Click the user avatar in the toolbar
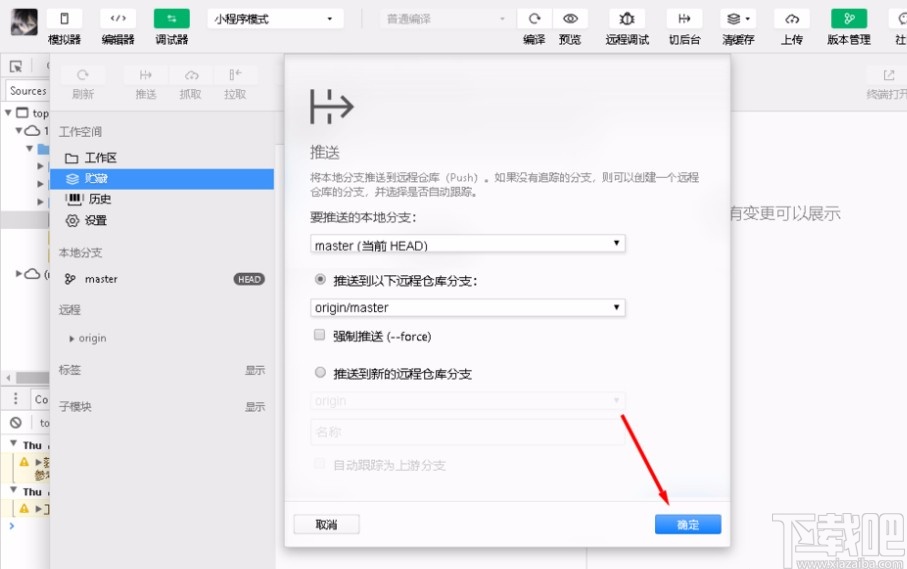Viewport: 907px width, 569px height. pyautogui.click(x=24, y=23)
